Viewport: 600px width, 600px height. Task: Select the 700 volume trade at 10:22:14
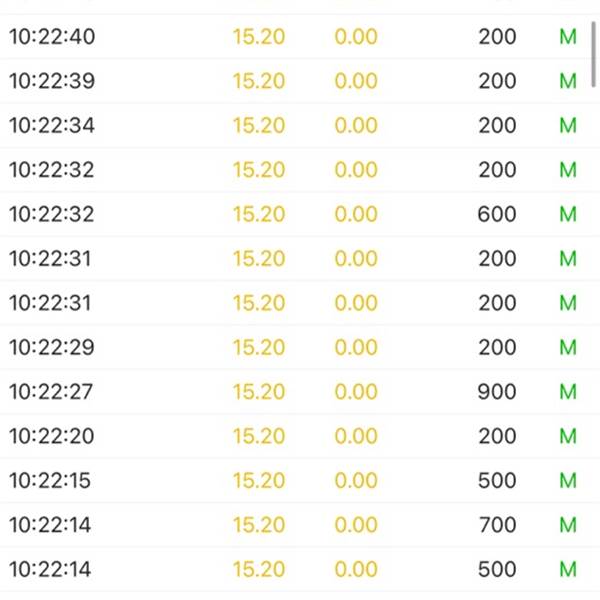(x=497, y=525)
